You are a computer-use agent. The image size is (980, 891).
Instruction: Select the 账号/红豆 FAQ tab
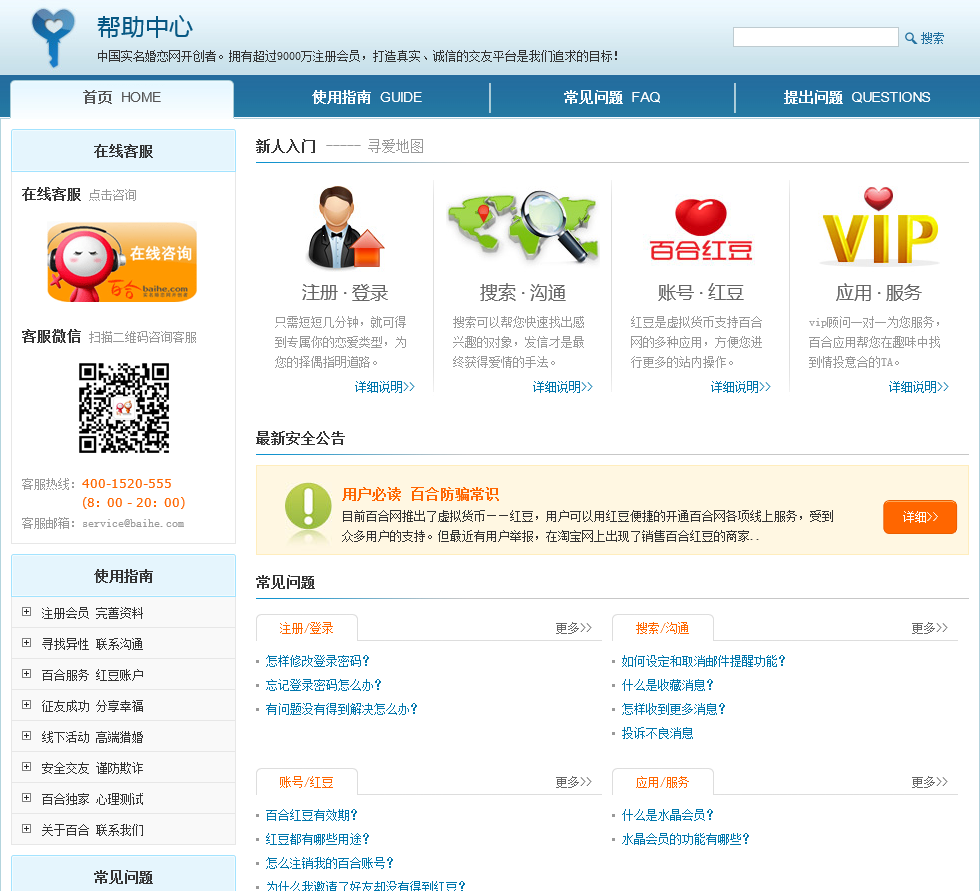coord(306,782)
